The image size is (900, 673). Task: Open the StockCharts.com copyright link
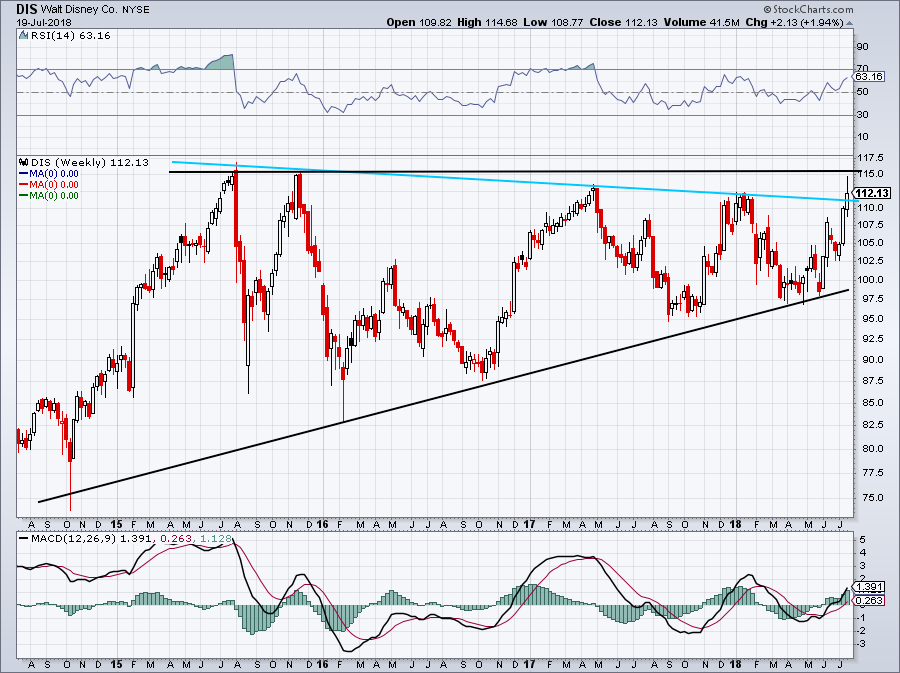coord(808,9)
